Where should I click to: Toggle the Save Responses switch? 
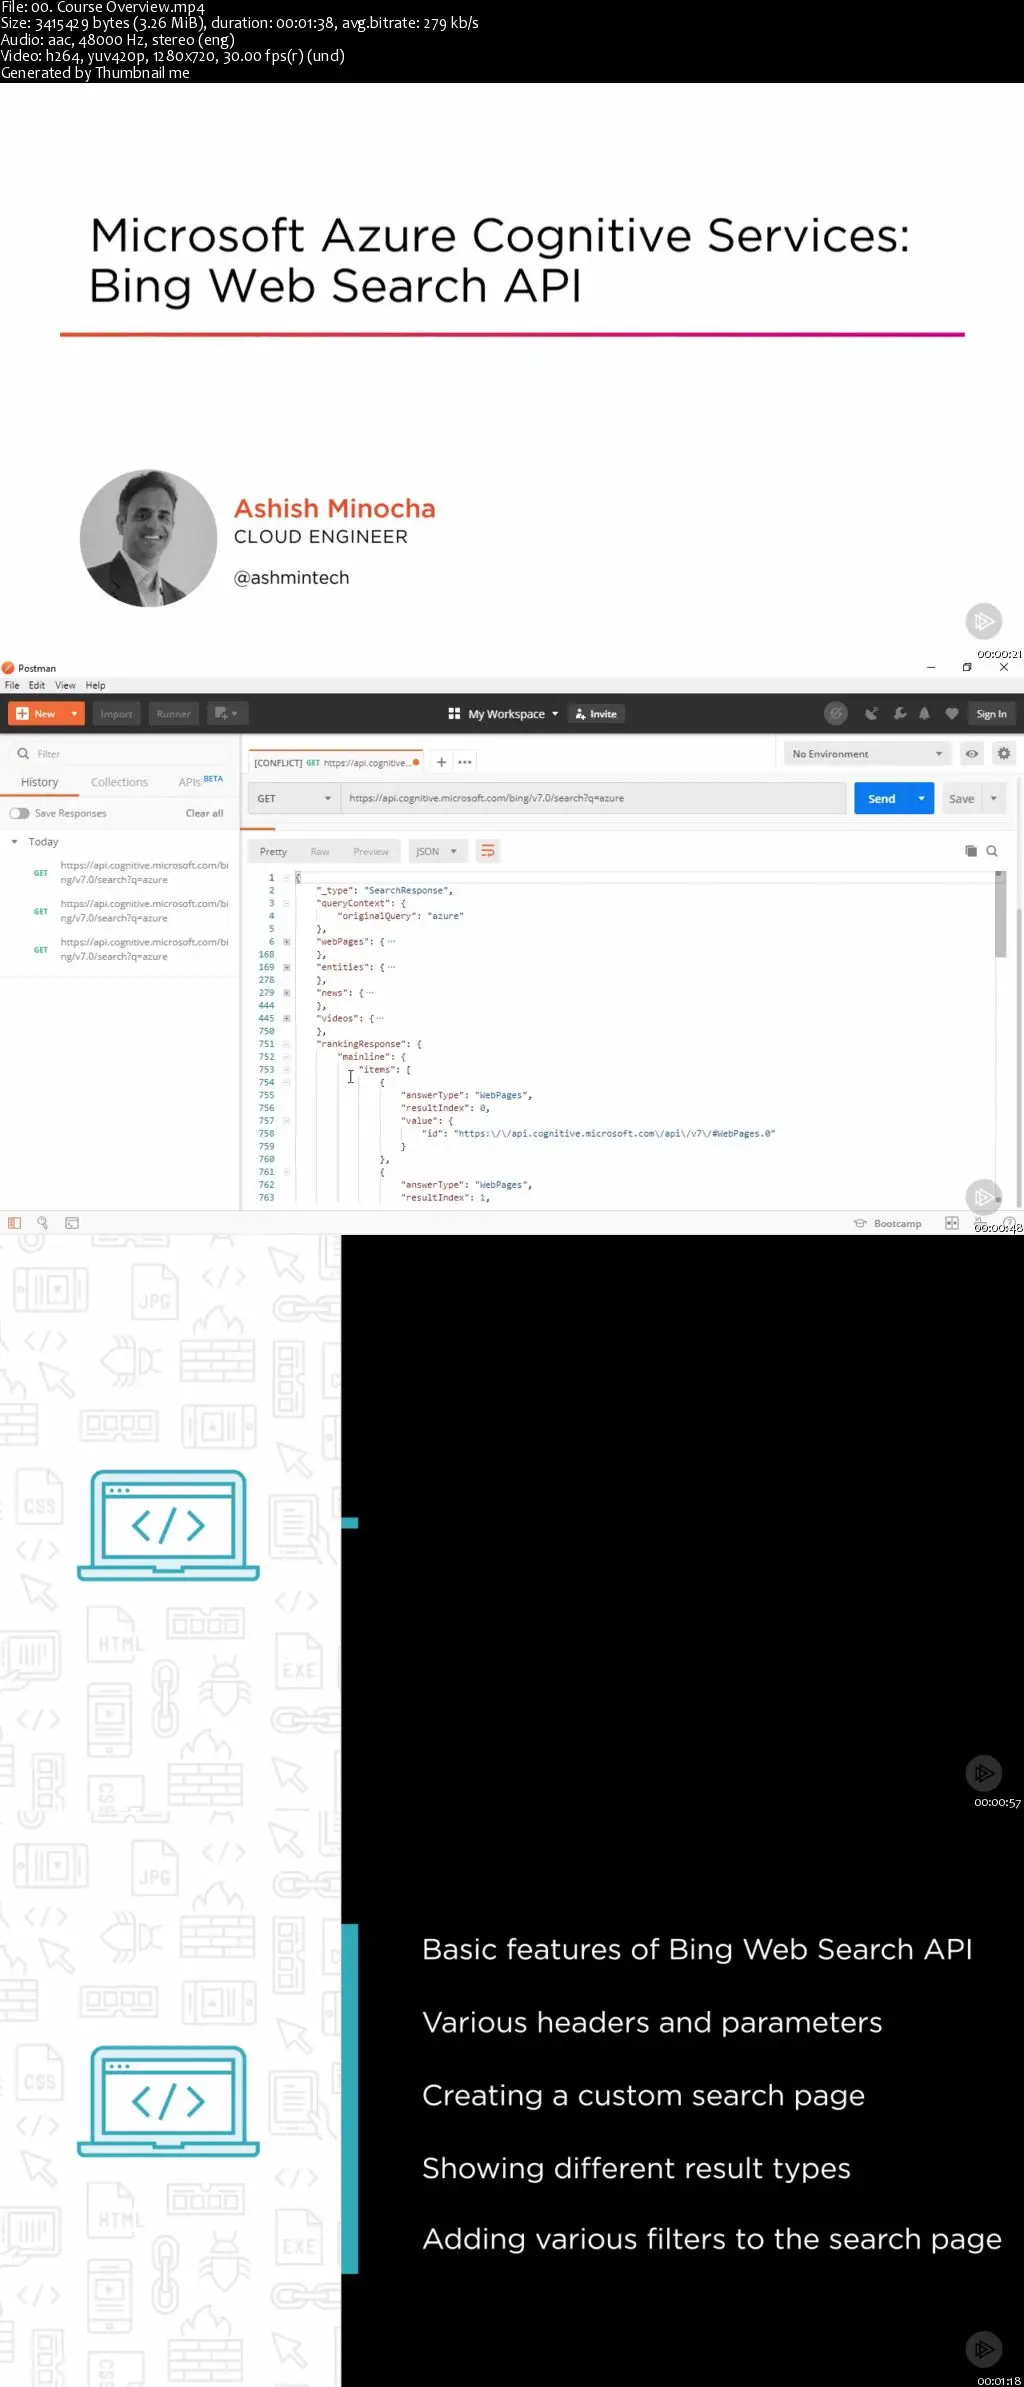(x=19, y=813)
